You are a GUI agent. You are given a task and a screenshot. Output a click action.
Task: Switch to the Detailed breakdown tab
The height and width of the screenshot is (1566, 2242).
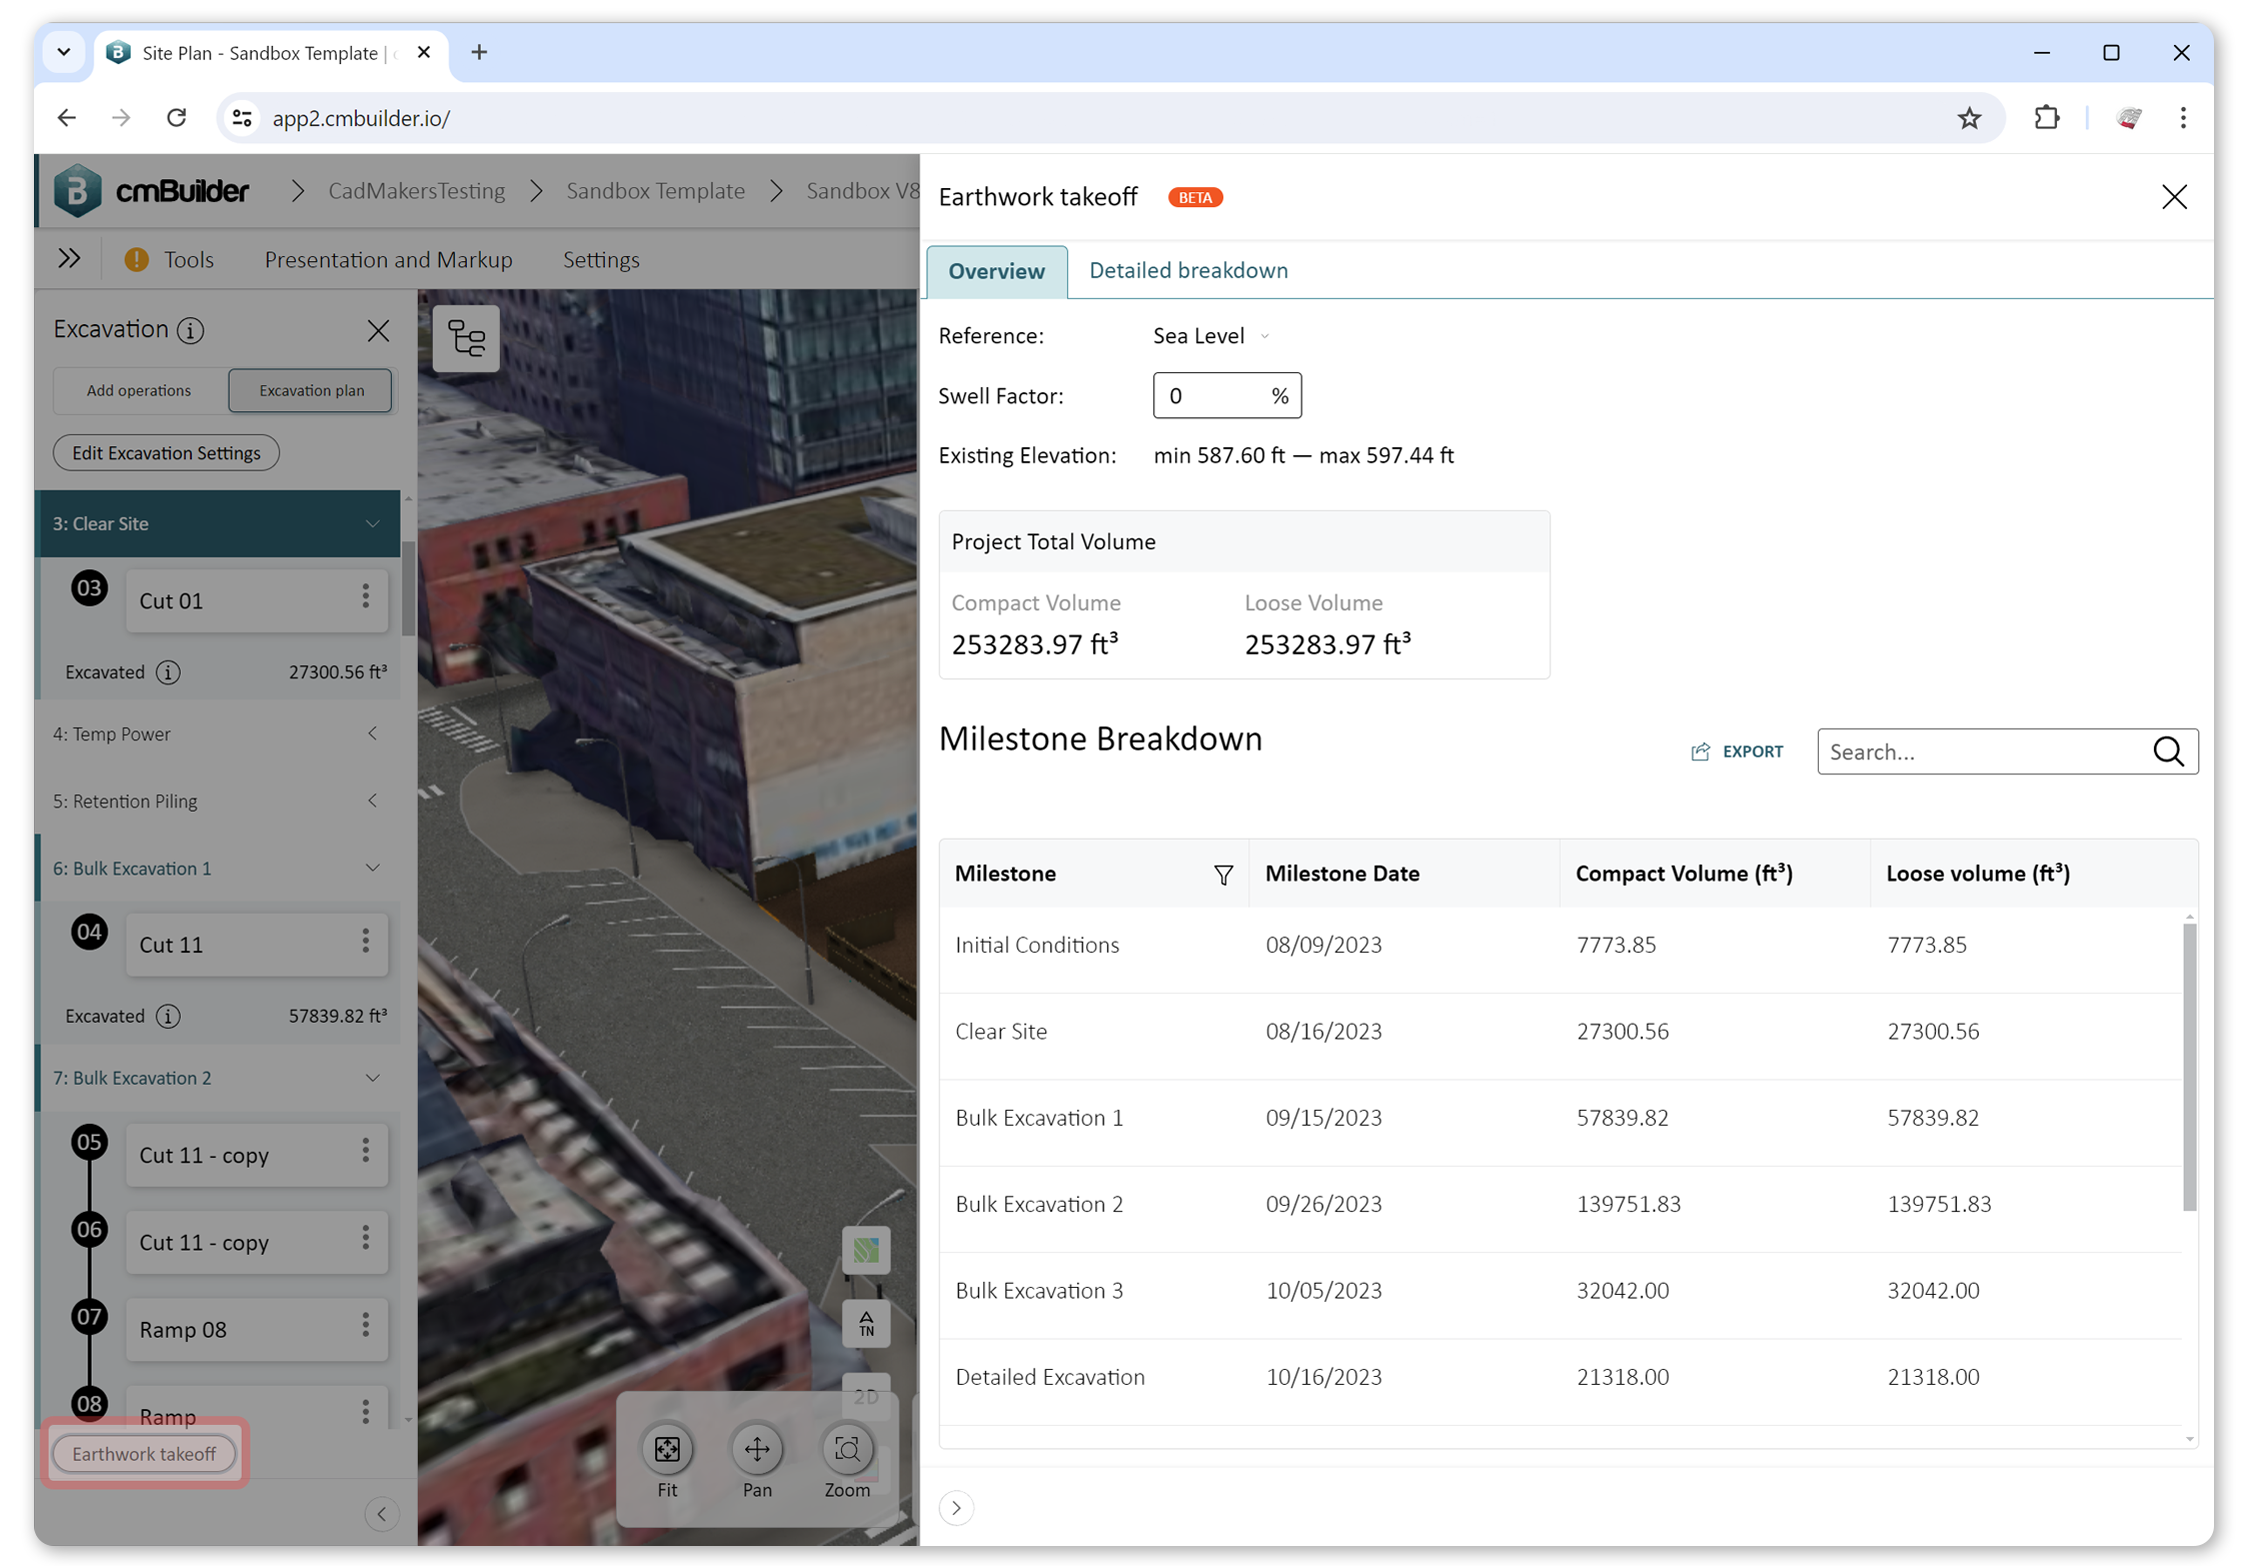pos(1188,270)
